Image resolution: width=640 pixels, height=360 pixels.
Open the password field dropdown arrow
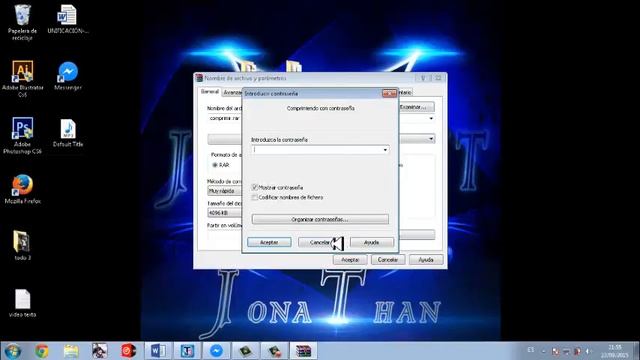(x=385, y=150)
